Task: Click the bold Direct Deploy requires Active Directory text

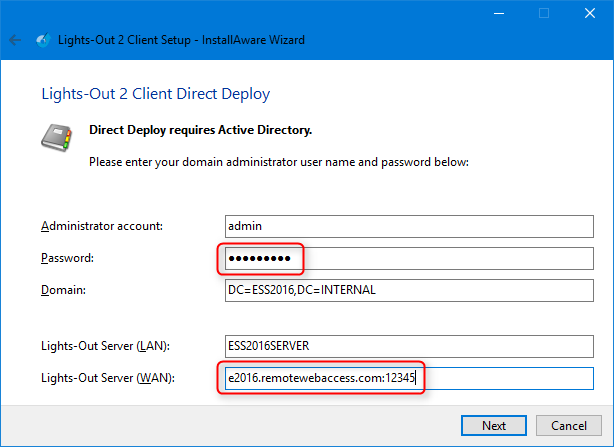Action: (x=200, y=130)
